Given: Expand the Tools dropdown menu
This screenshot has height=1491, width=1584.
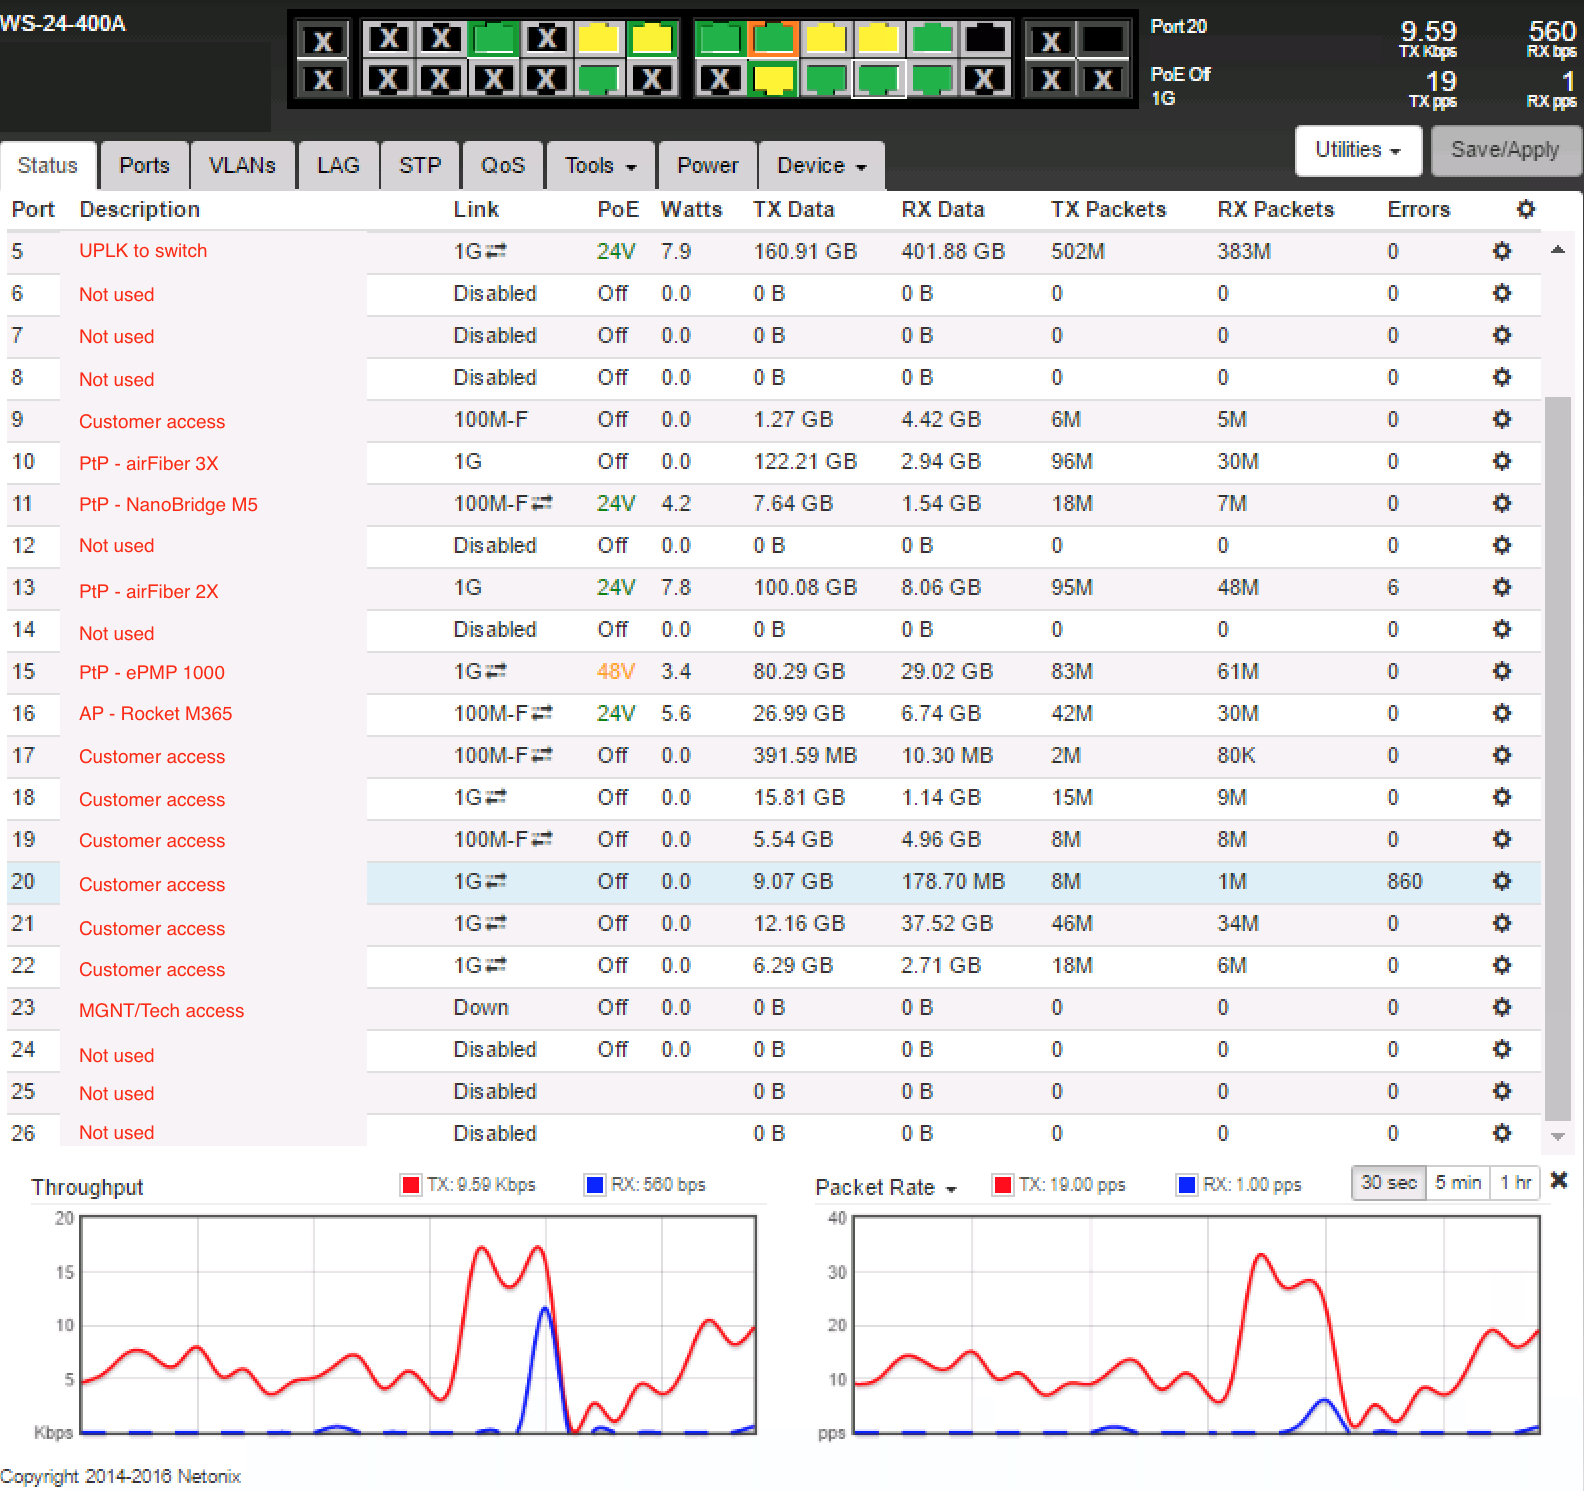Looking at the screenshot, I should coord(600,166).
